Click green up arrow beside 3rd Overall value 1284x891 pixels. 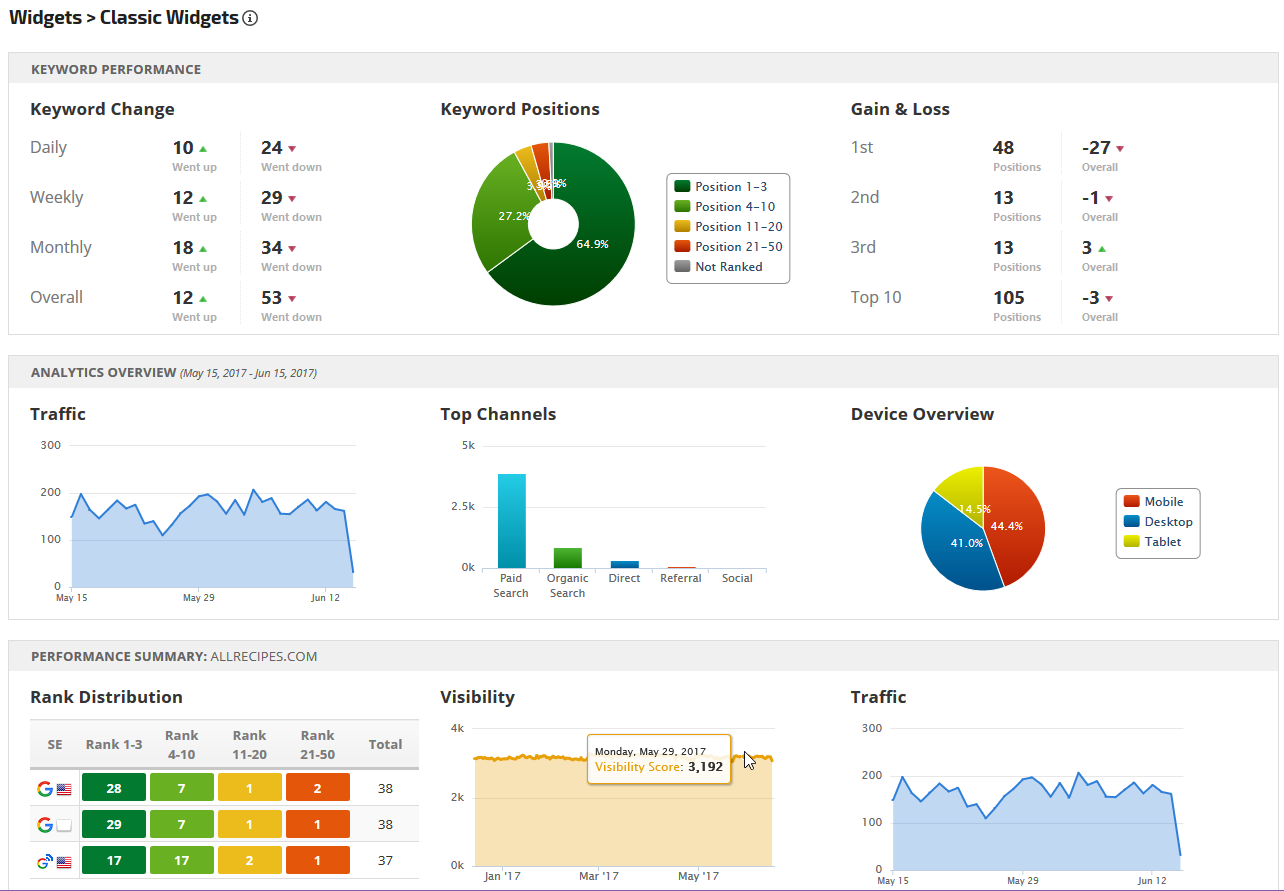tap(1101, 249)
